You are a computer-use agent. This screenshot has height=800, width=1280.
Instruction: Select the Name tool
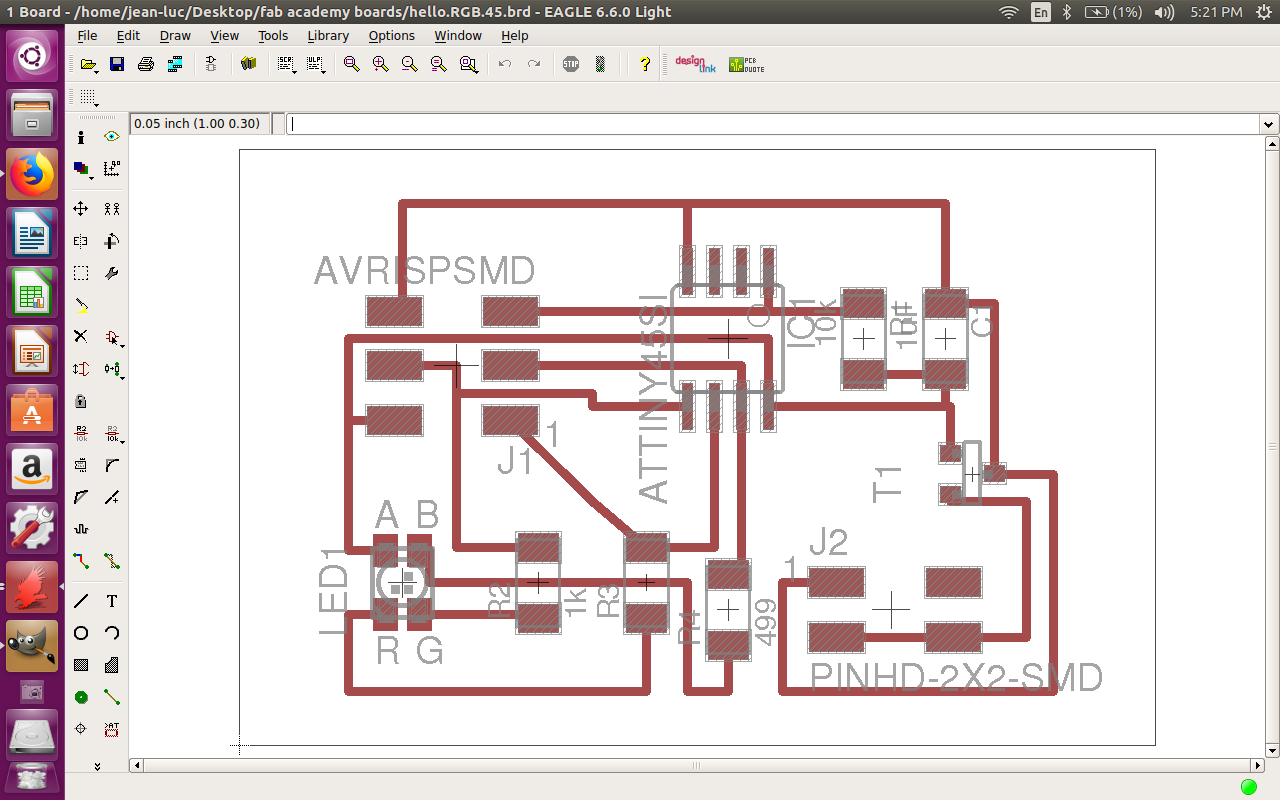pos(81,433)
